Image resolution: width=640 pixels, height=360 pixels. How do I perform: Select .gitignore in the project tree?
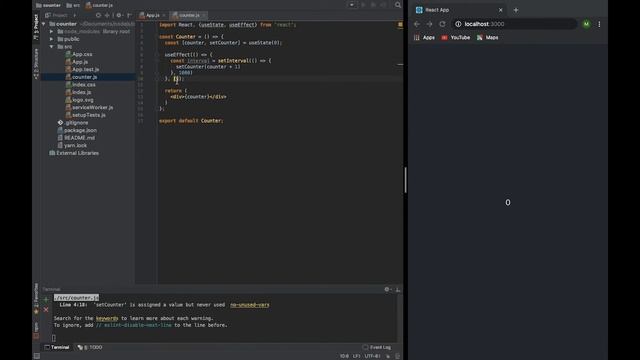pos(73,122)
